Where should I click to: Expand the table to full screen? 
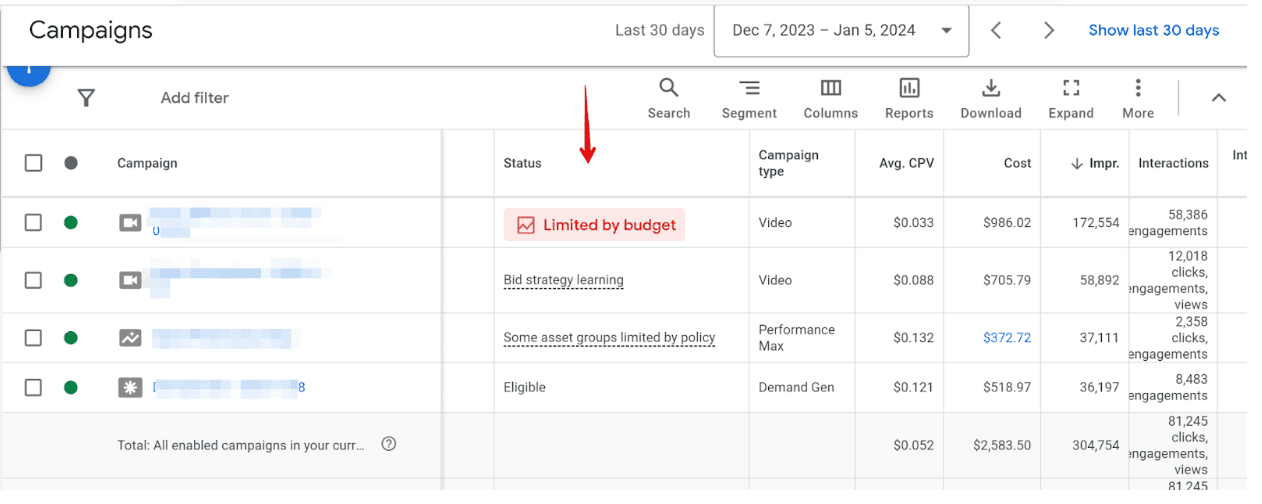point(1070,98)
